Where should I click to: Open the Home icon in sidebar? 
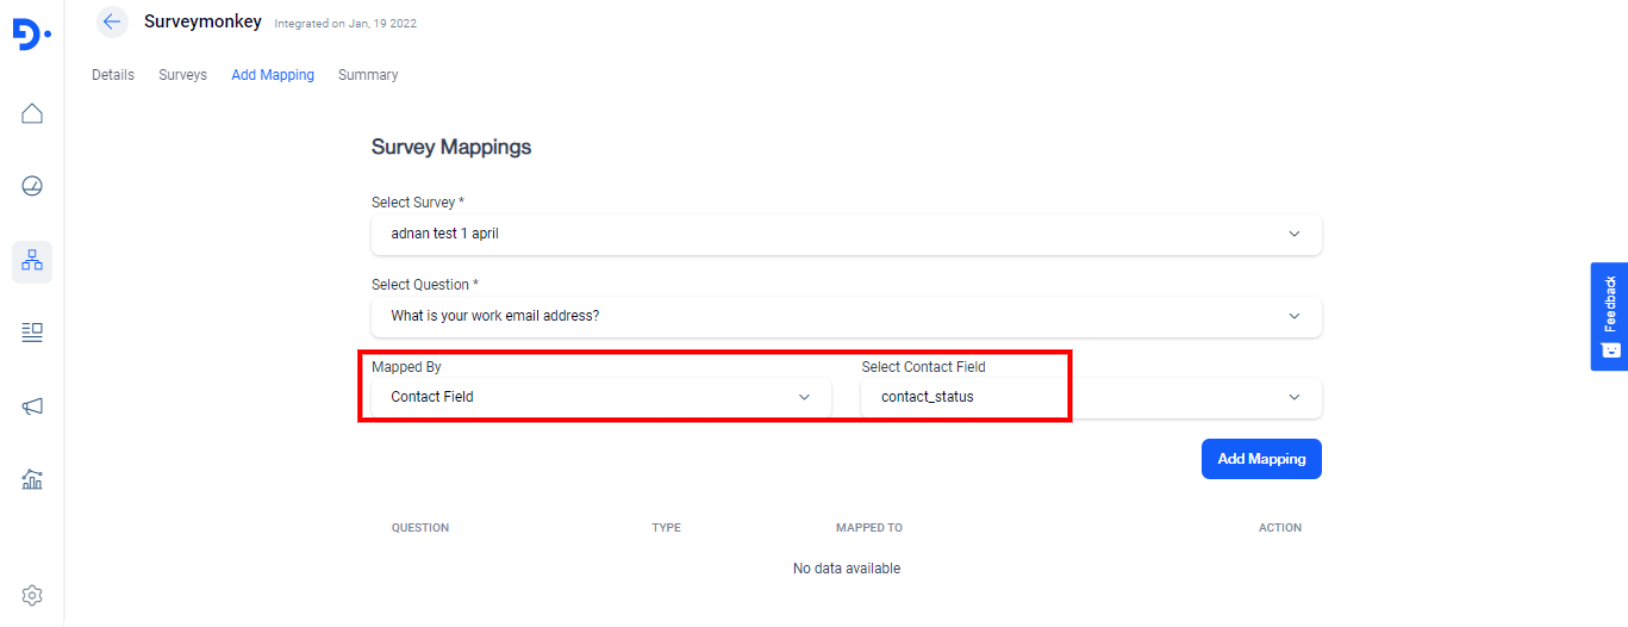coord(32,114)
